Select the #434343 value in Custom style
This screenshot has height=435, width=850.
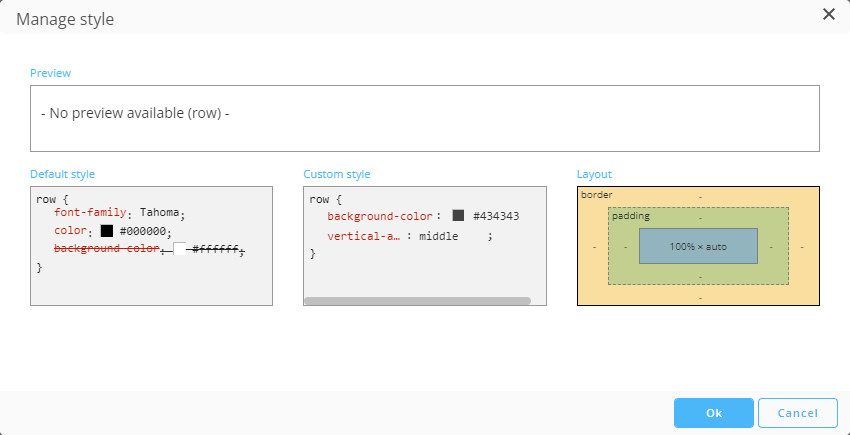point(495,216)
